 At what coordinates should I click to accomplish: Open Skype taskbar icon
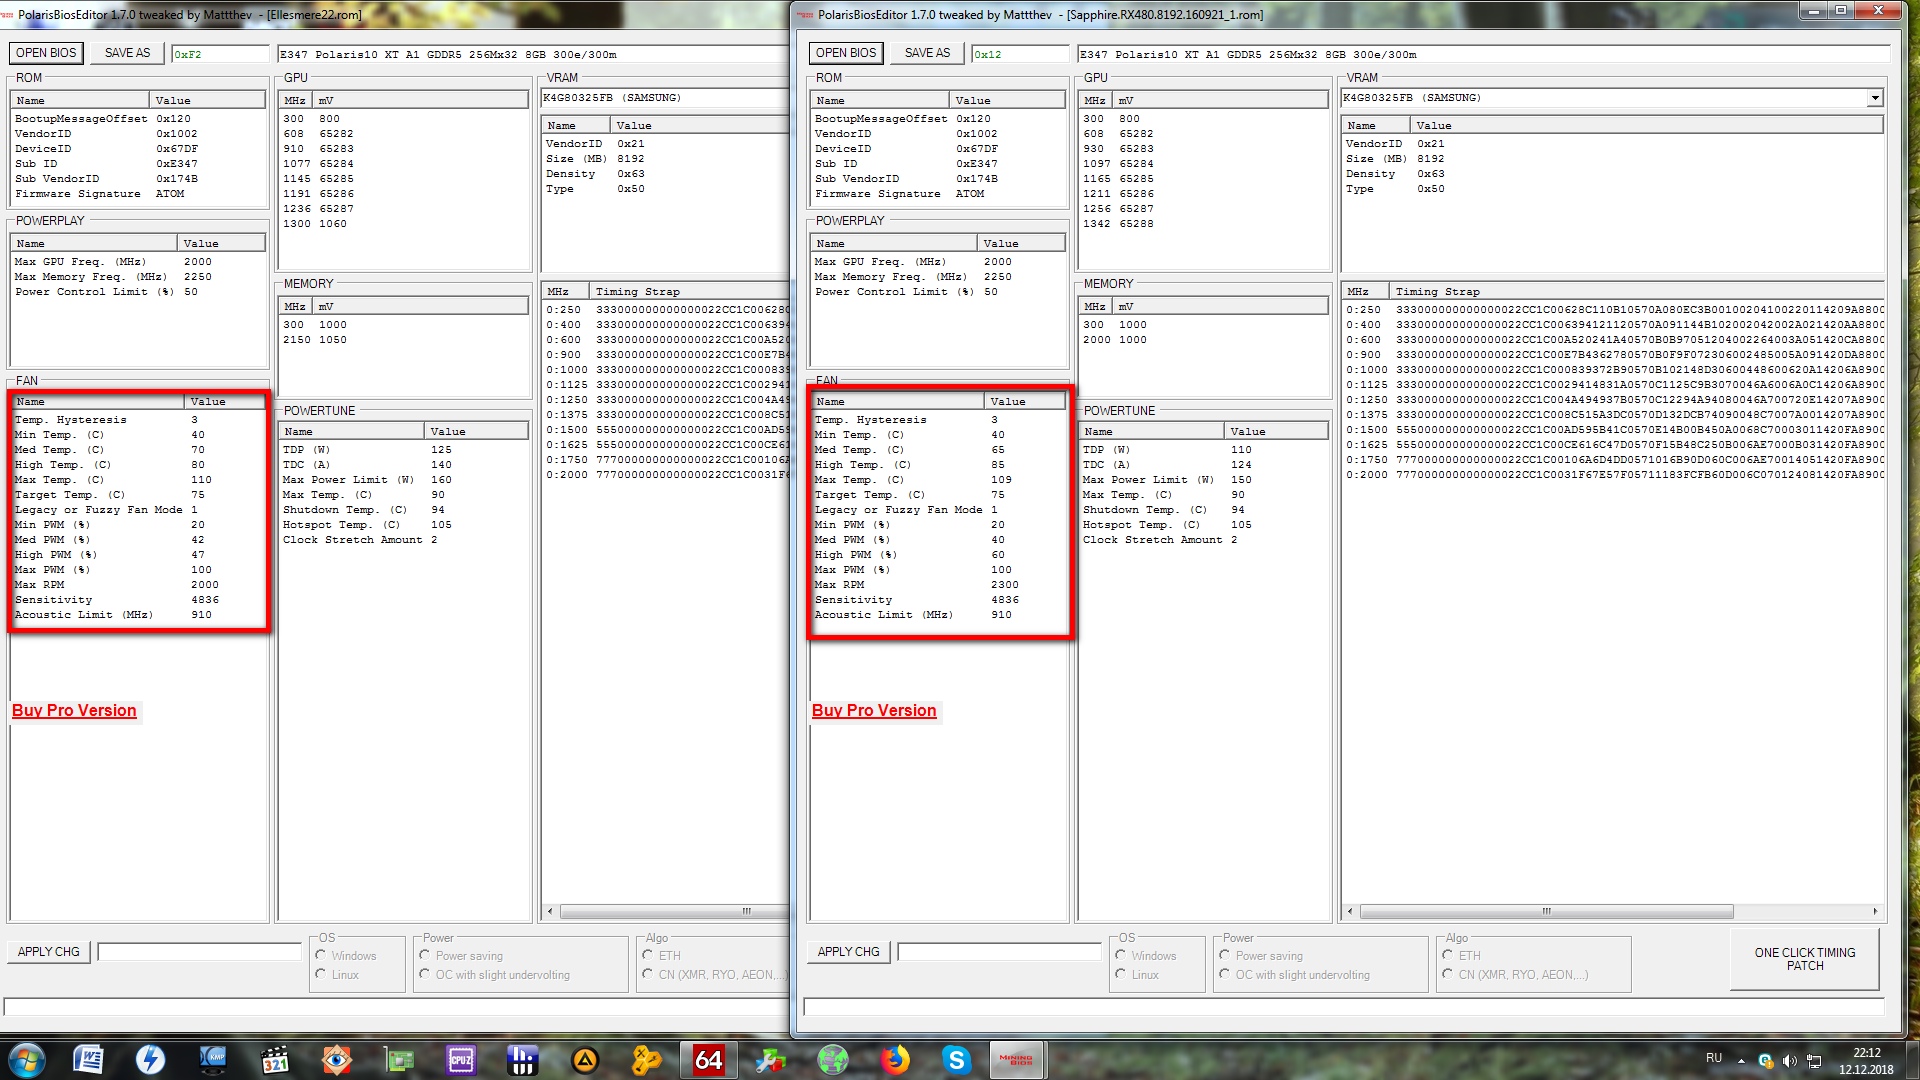(x=957, y=1059)
